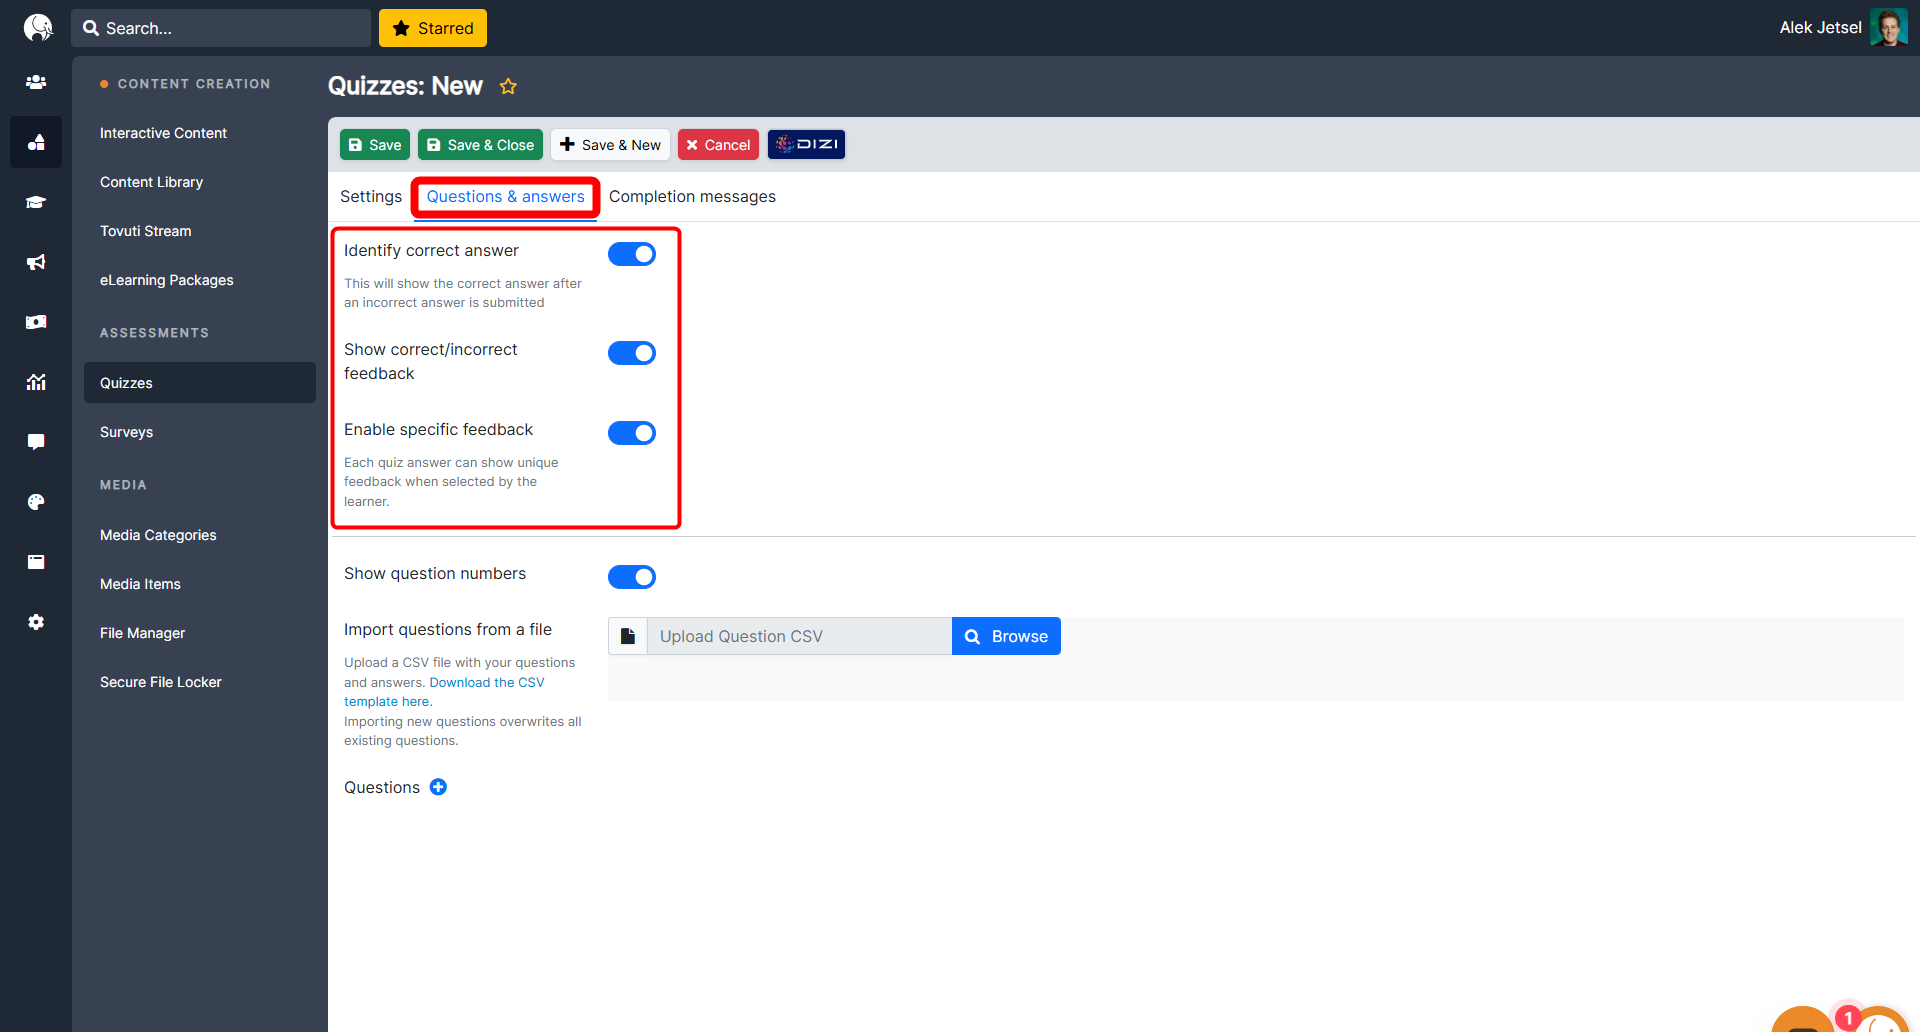Open the megaphone announcements icon
Viewport: 1920px width, 1032px height.
[36, 262]
